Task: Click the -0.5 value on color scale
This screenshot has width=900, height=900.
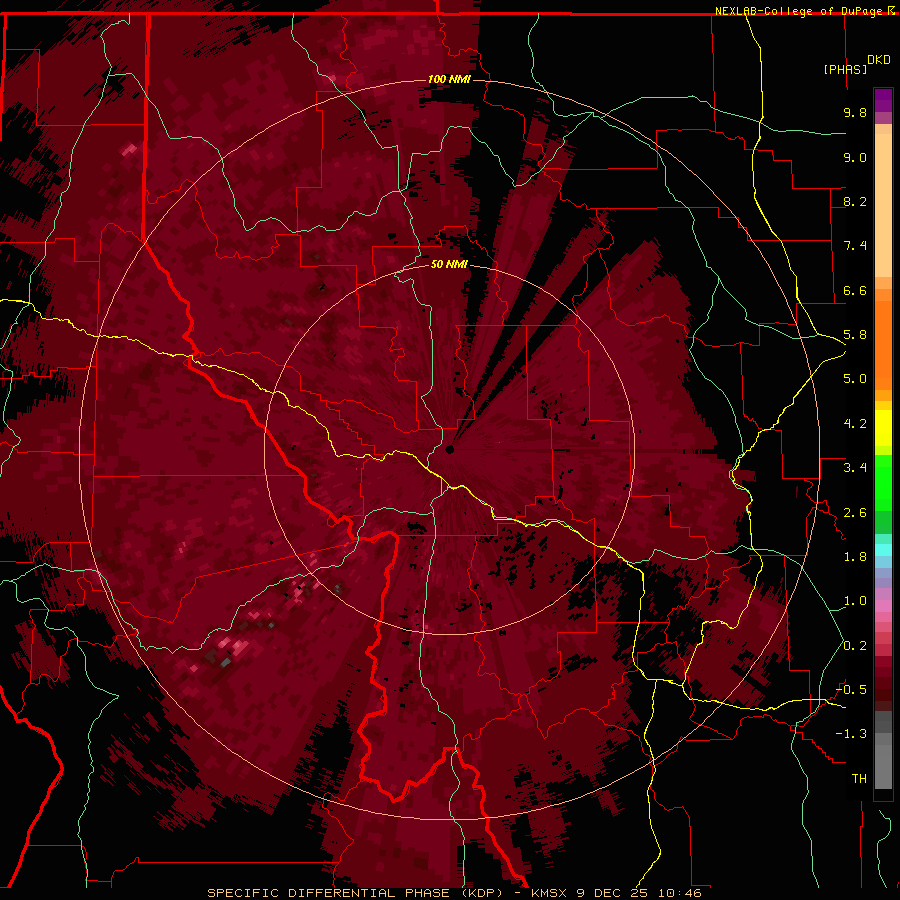Action: (851, 690)
